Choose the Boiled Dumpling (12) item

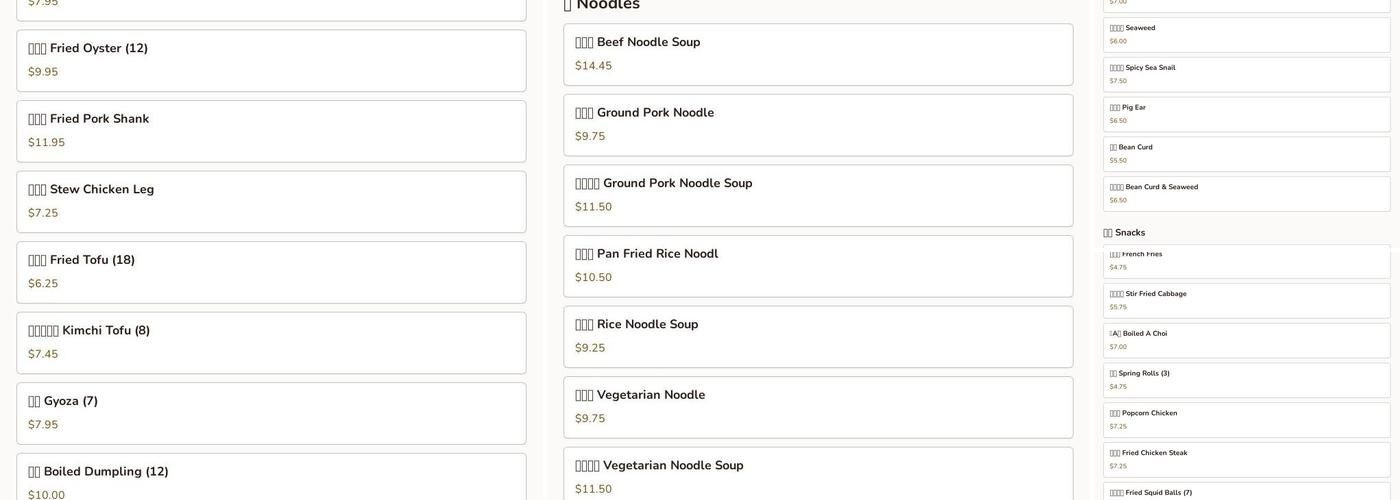point(271,478)
